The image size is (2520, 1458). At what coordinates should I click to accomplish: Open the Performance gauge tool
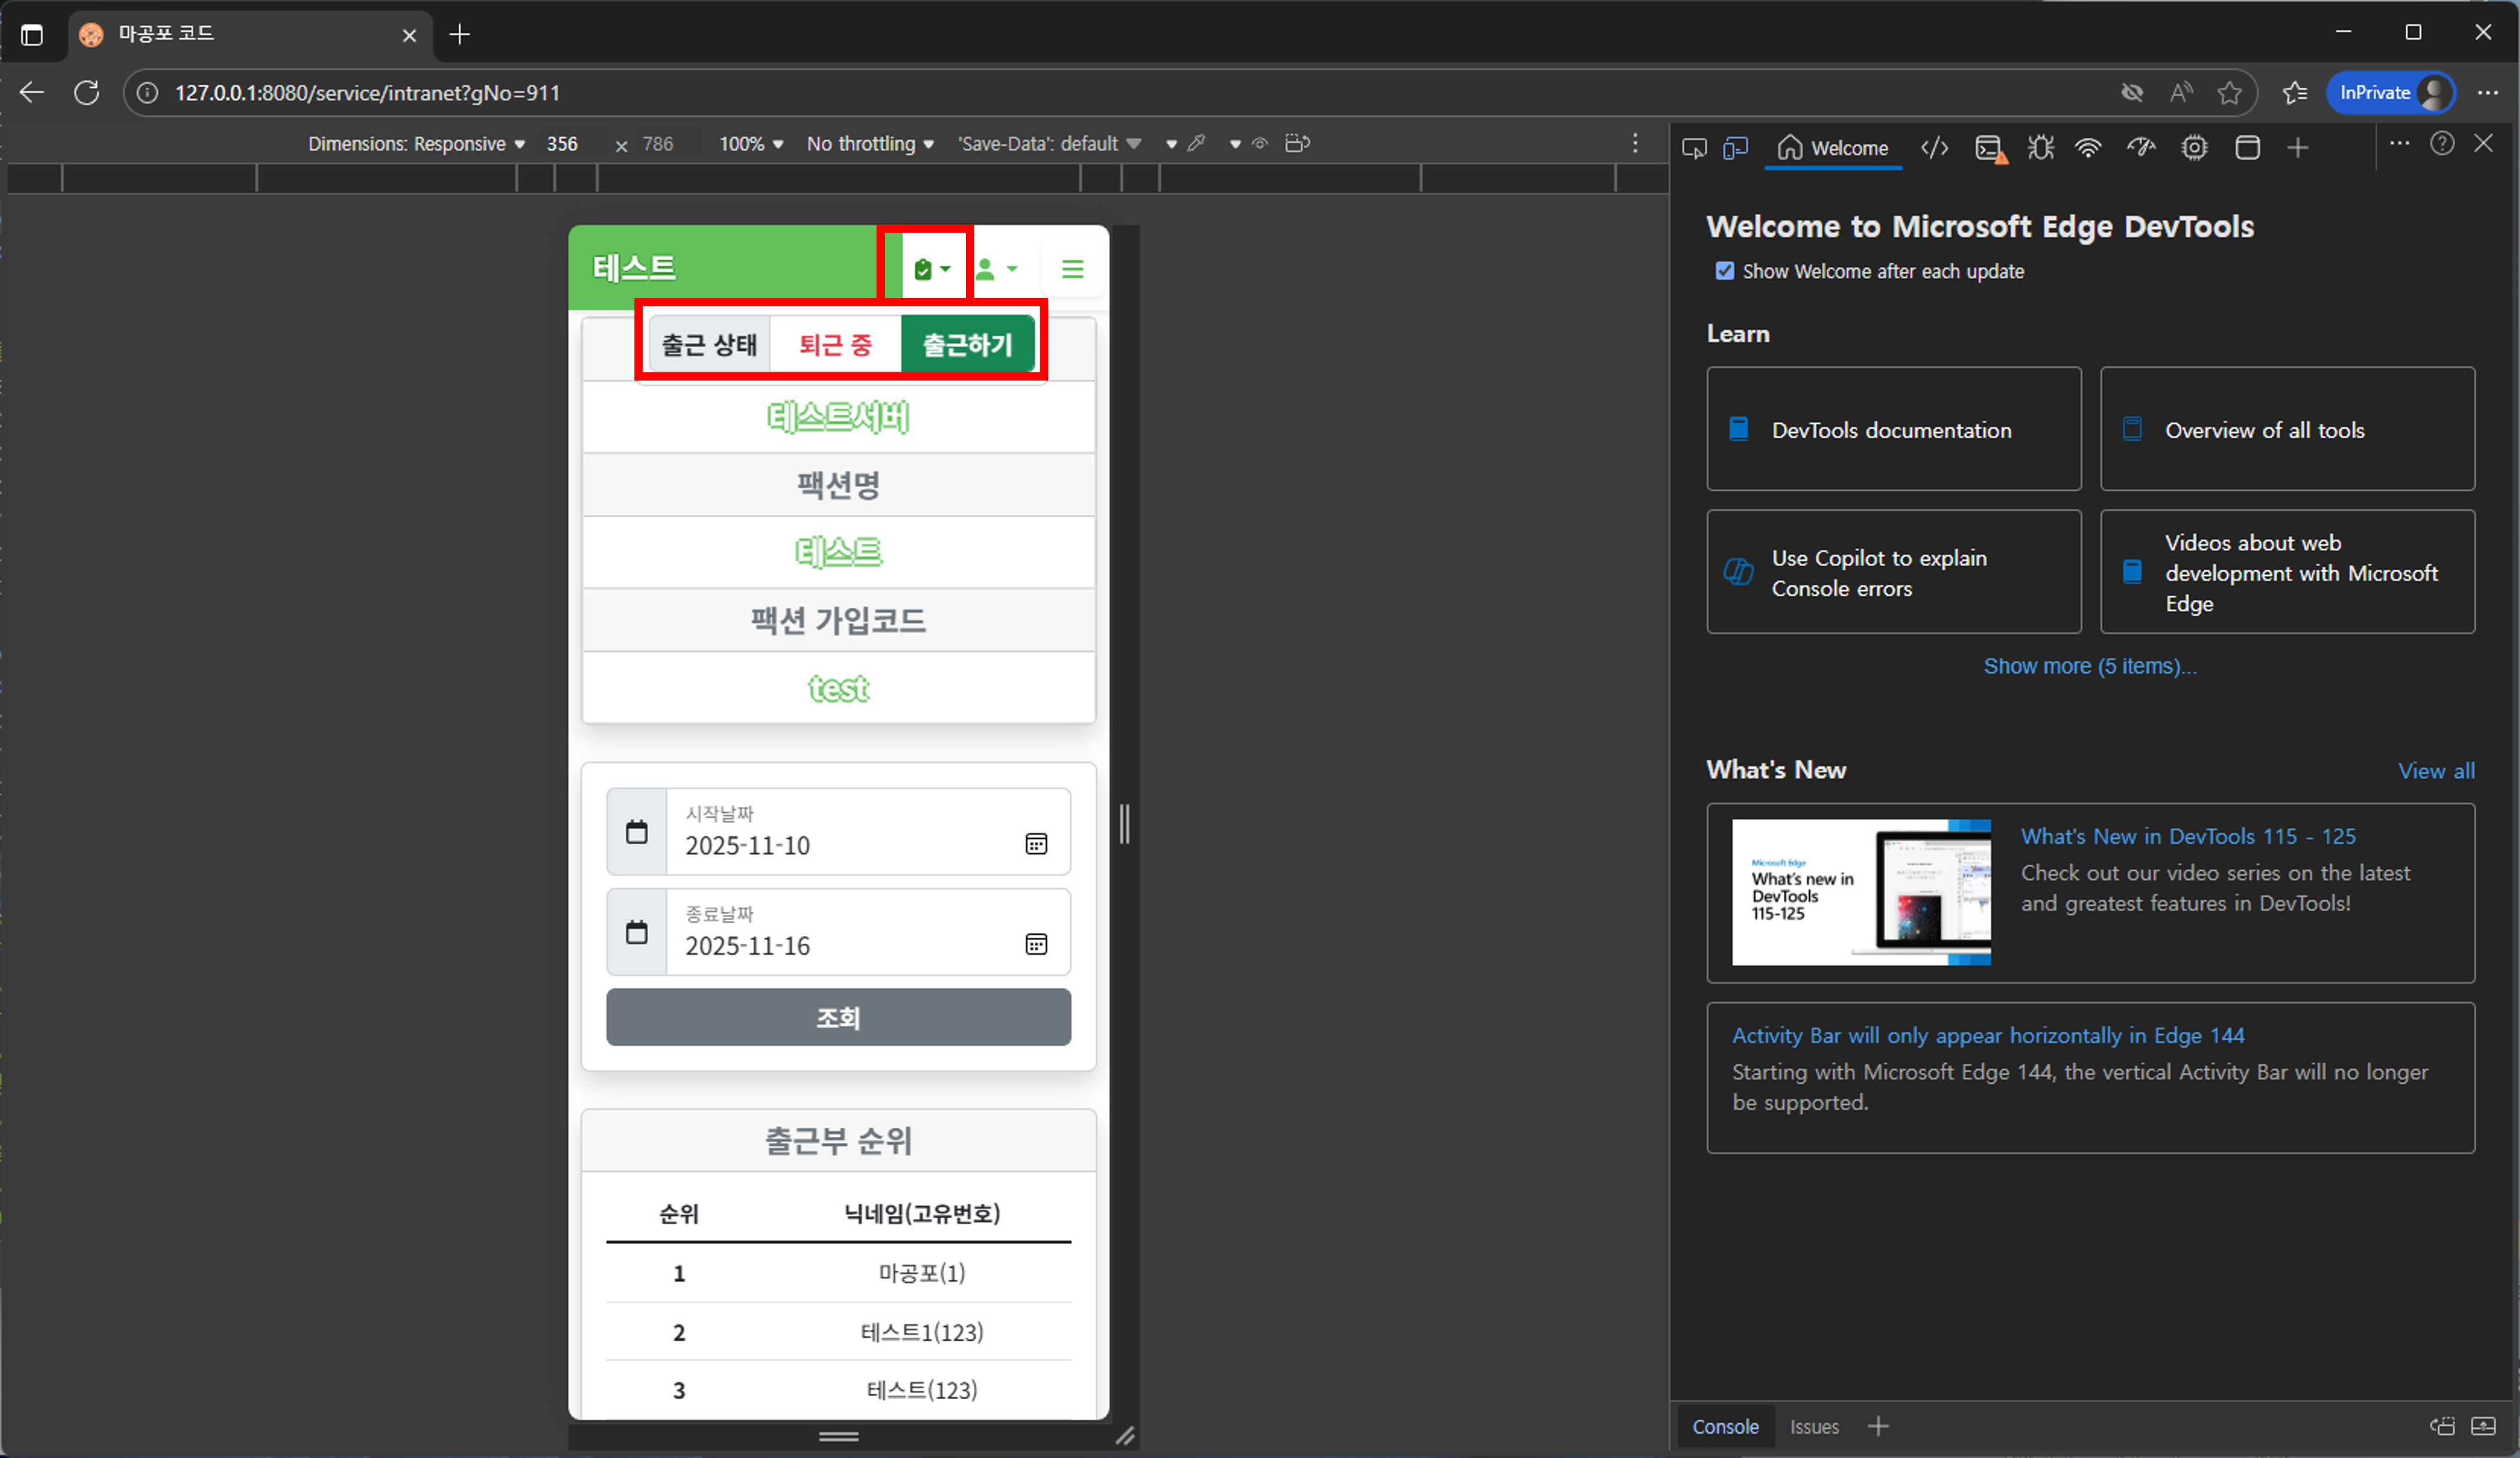tap(2141, 147)
